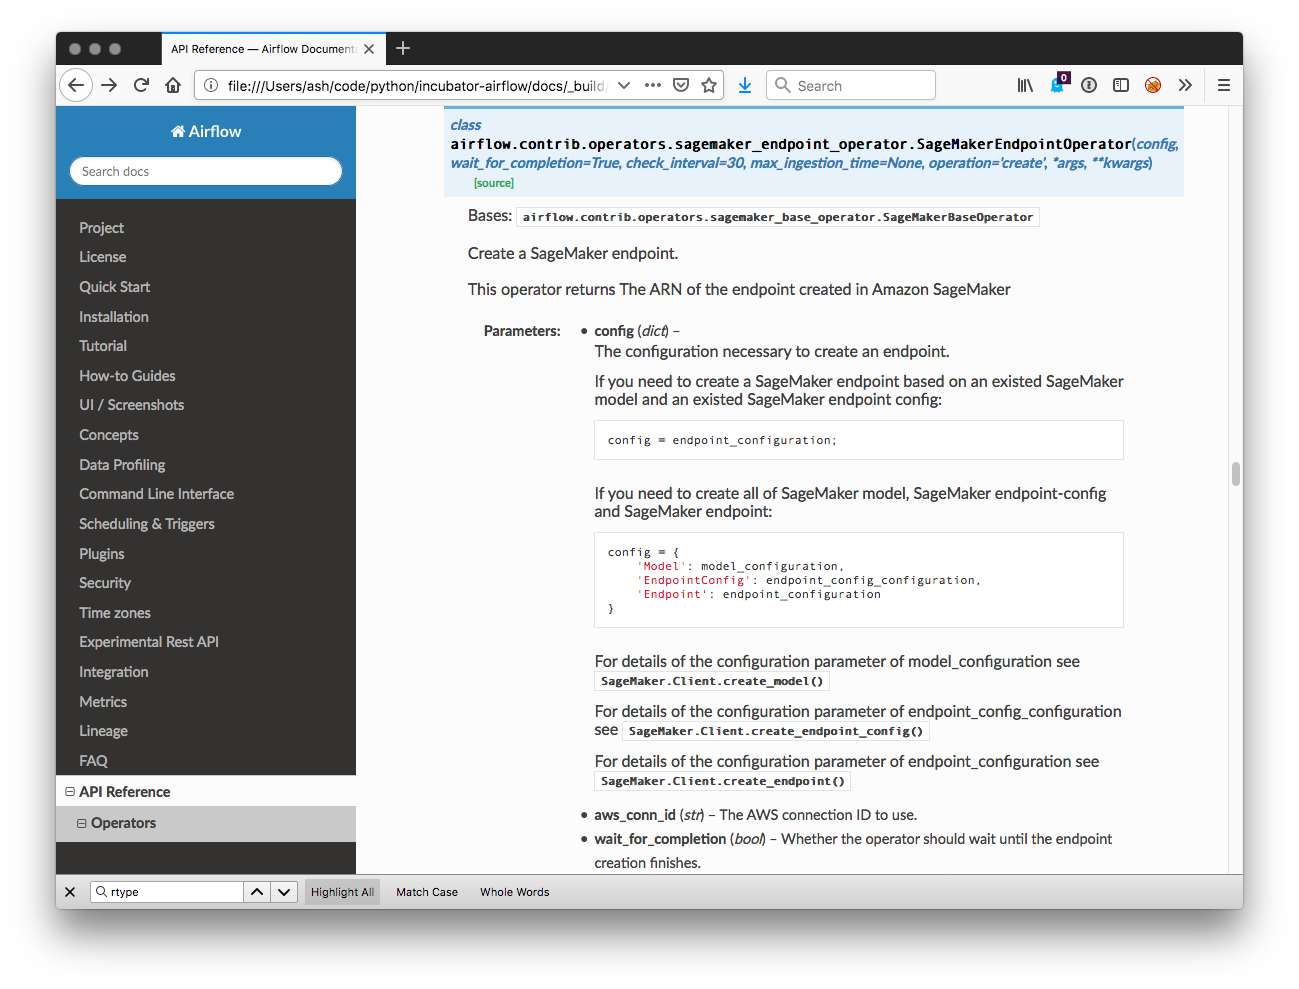The width and height of the screenshot is (1299, 989).
Task: Open the How-to Guides page
Action: 127,376
